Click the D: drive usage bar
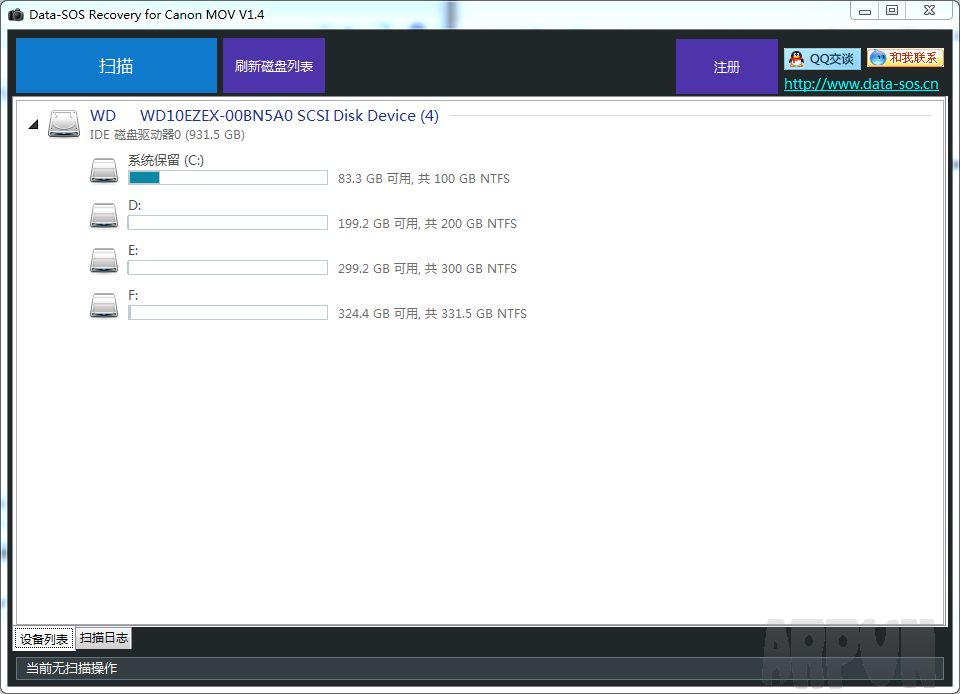 point(228,223)
